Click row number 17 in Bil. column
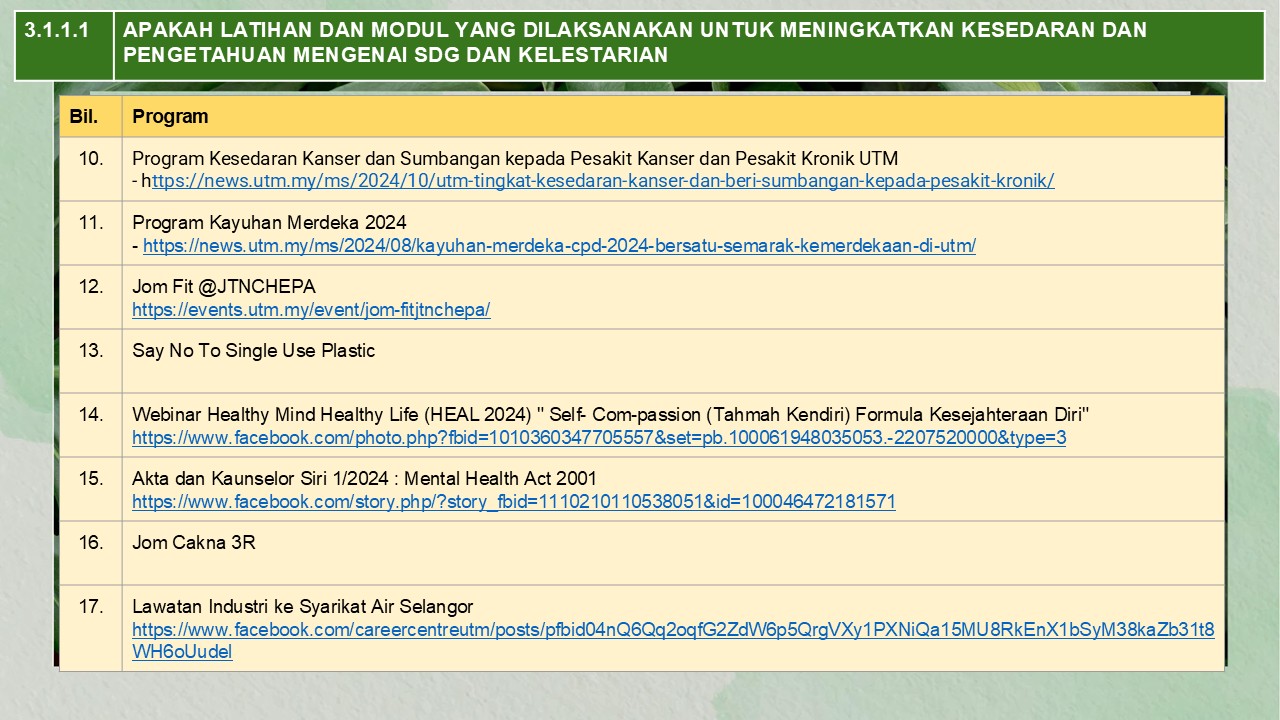 coord(91,606)
